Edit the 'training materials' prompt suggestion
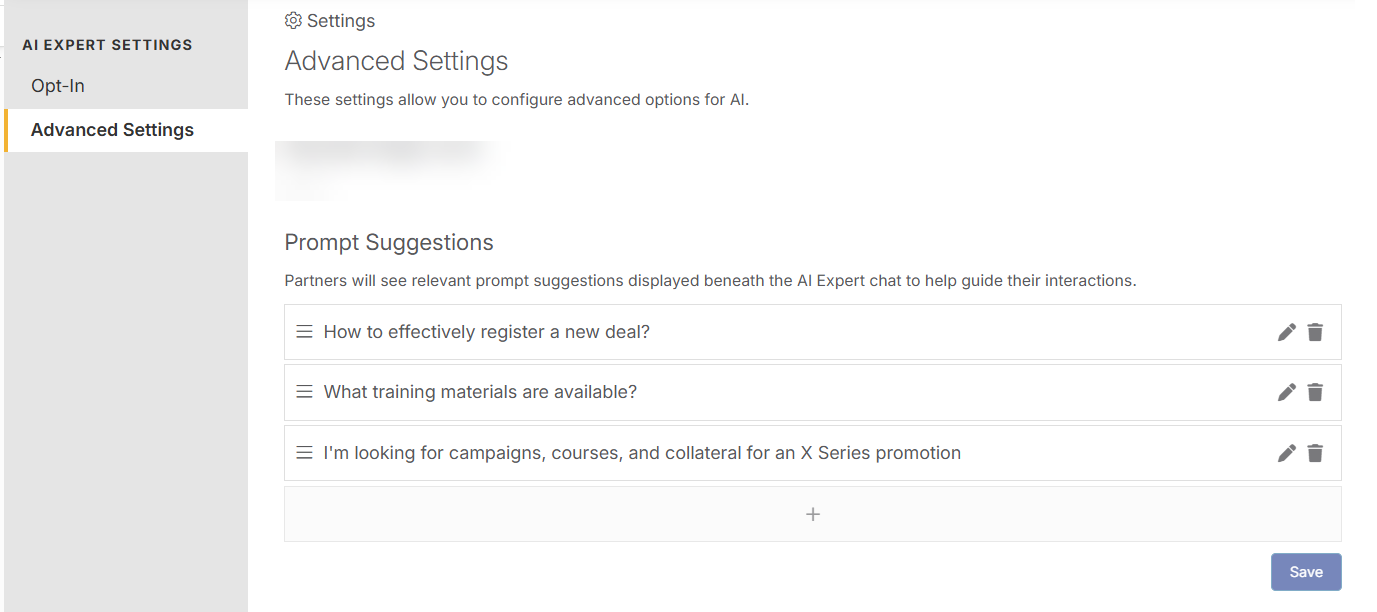The width and height of the screenshot is (1377, 612). [x=1287, y=392]
